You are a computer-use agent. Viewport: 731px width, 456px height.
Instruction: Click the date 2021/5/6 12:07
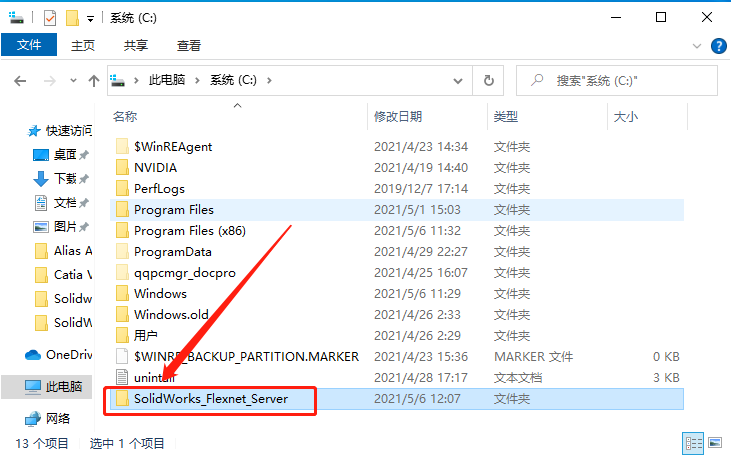[x=417, y=399]
